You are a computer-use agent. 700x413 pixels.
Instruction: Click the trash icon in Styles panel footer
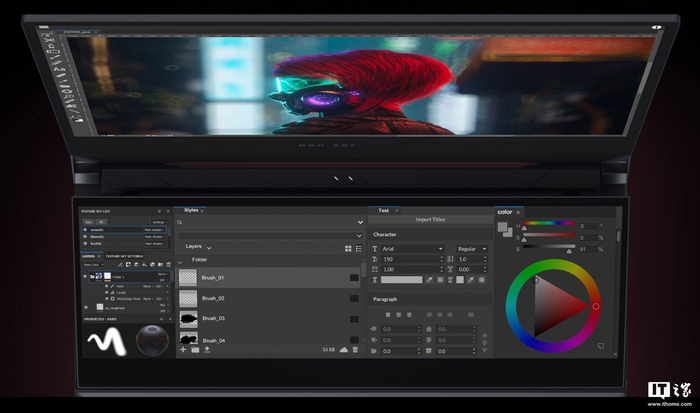tap(355, 350)
